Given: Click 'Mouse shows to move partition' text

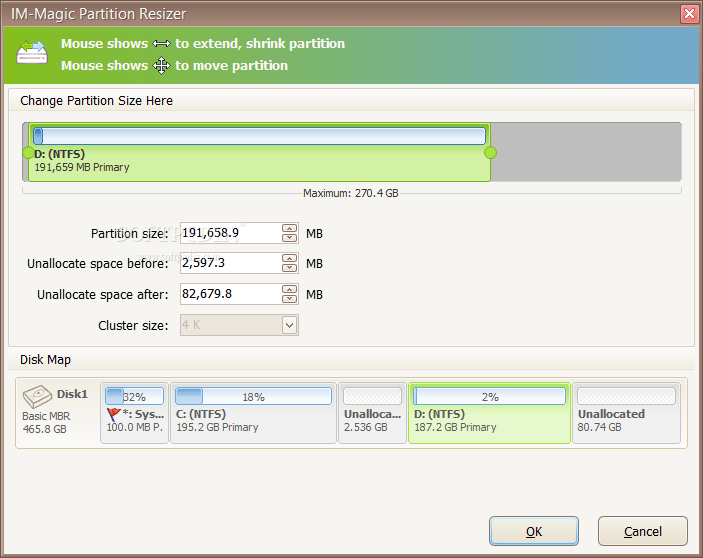Looking at the screenshot, I should (x=174, y=66).
